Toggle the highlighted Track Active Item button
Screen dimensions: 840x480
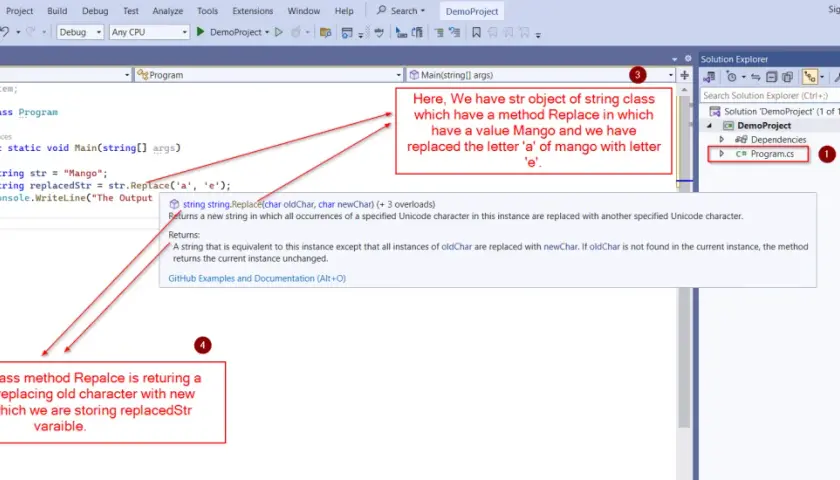809,77
